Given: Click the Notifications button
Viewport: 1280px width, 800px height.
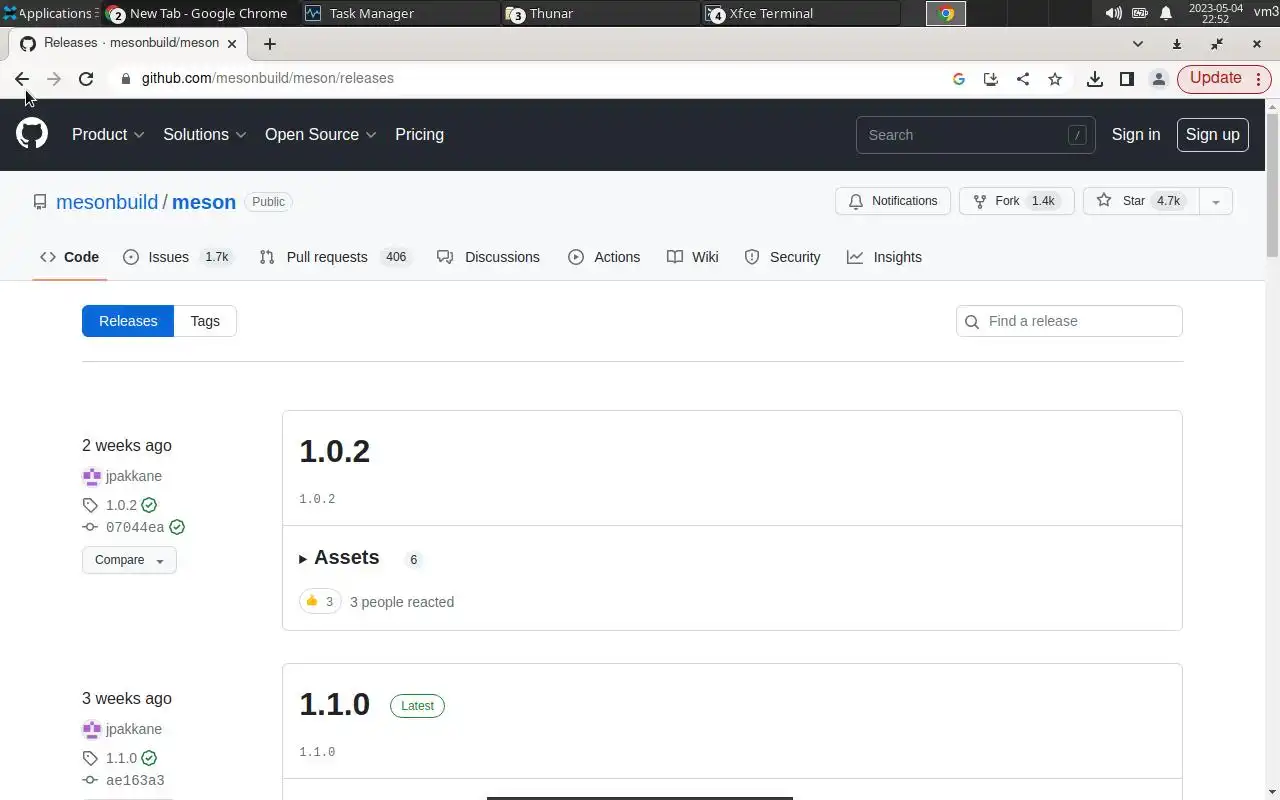Looking at the screenshot, I should (x=893, y=201).
